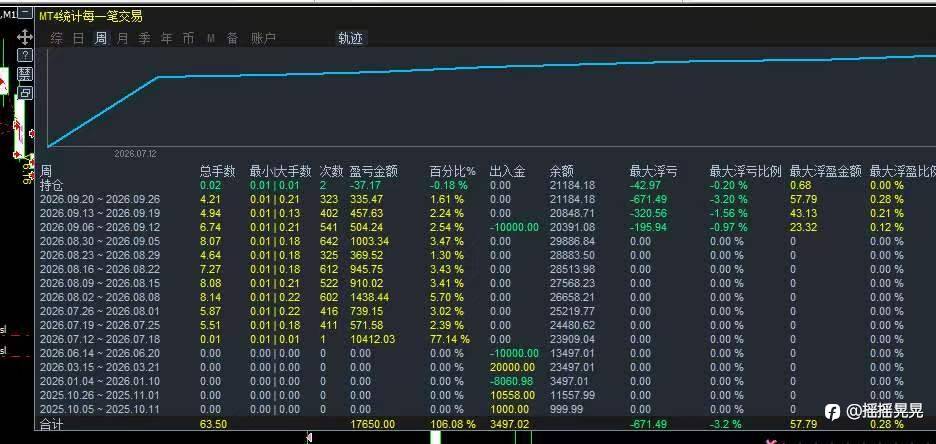Click the deposit amount 10558.00

pyautogui.click(x=512, y=395)
